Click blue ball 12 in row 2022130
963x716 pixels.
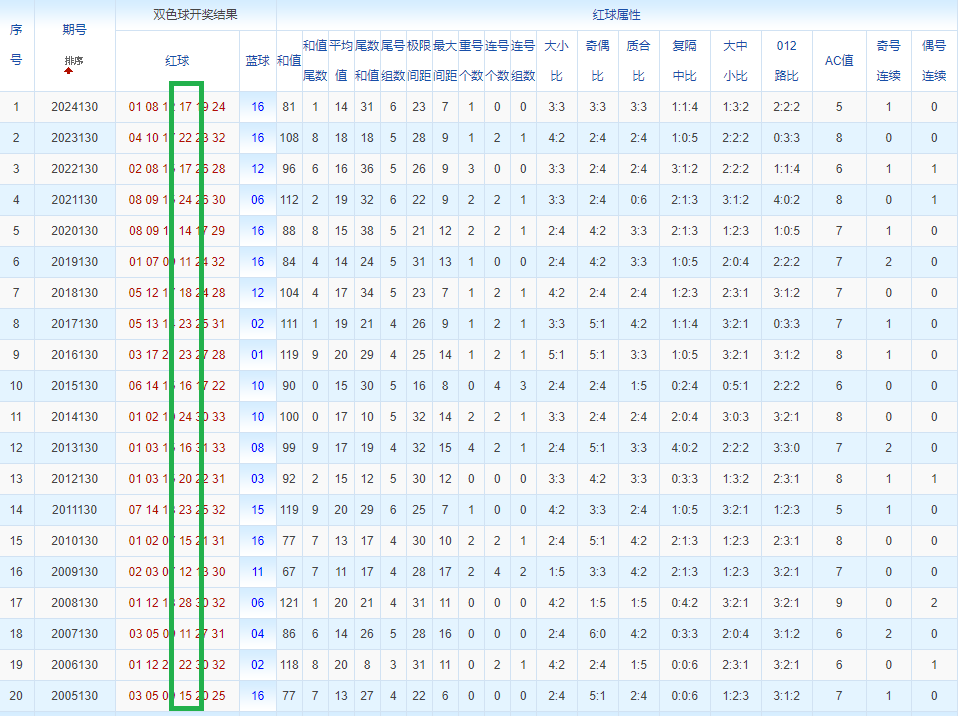click(257, 169)
